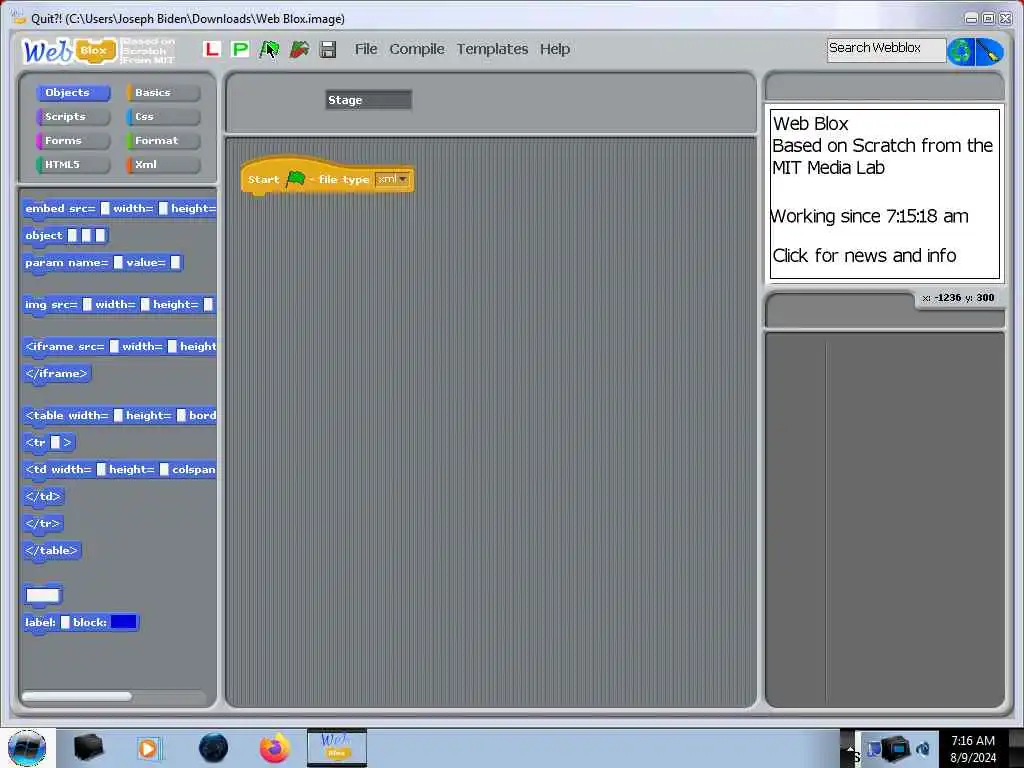The height and width of the screenshot is (768, 1024).
Task: Click the Click for news and info text
Action: 864,255
